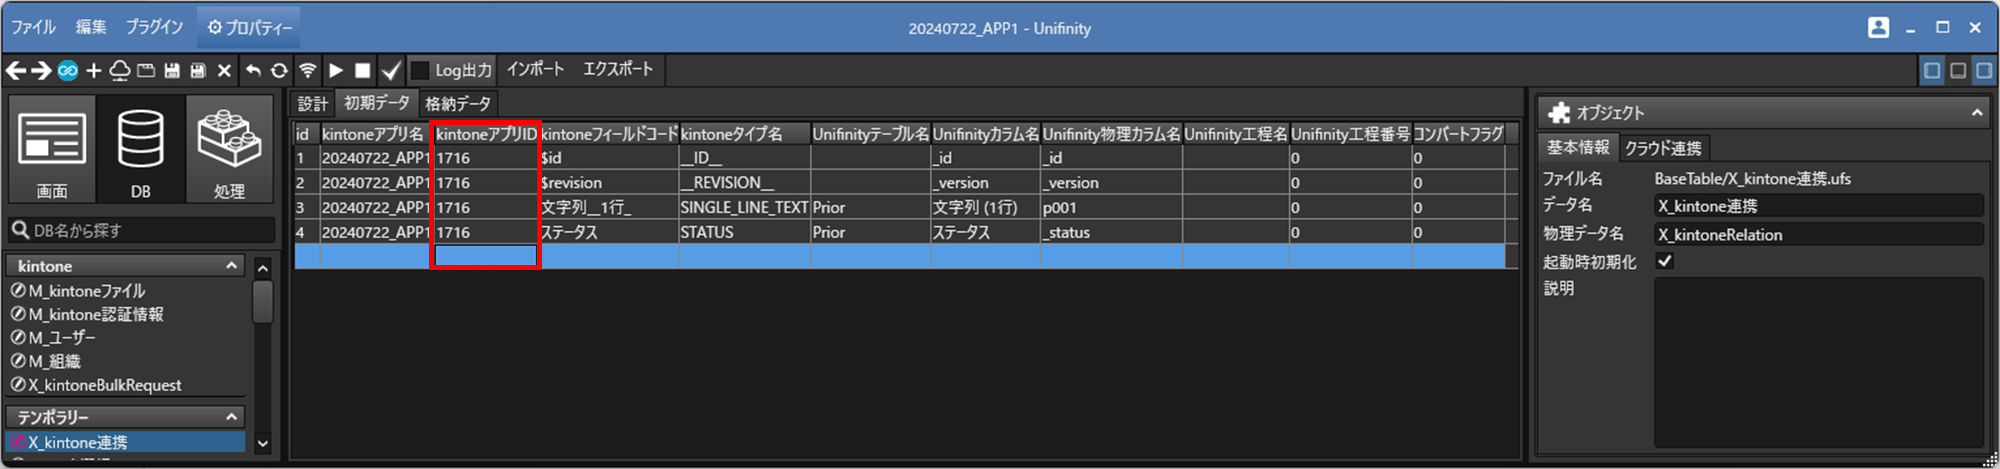Open the 処理 process blocks panel
Viewport: 2000px width, 469px height.
[229, 150]
